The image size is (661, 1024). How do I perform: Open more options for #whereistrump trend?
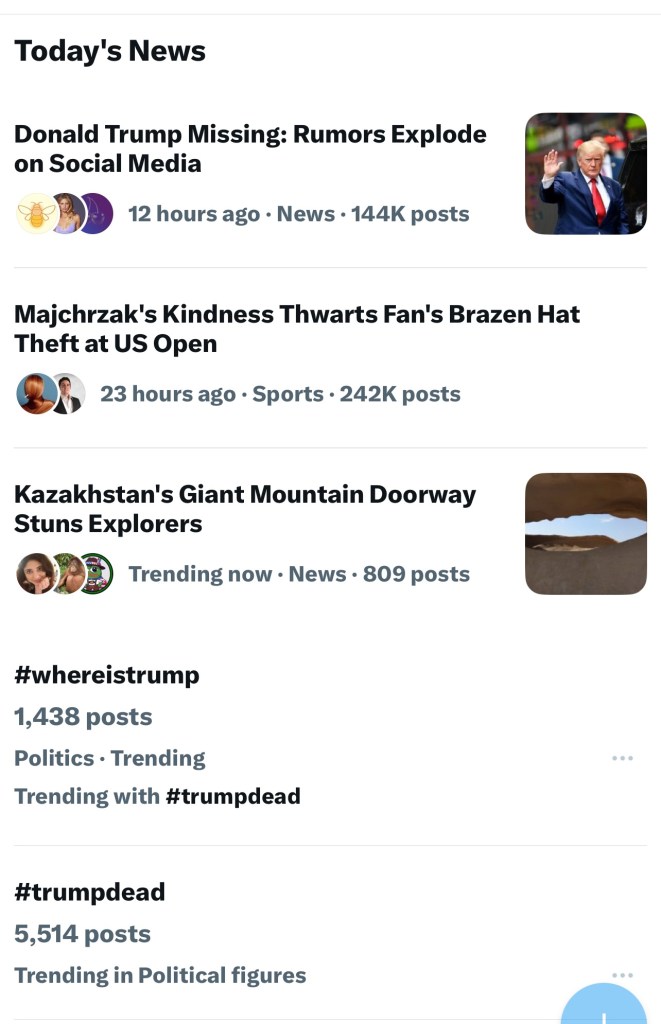point(622,758)
